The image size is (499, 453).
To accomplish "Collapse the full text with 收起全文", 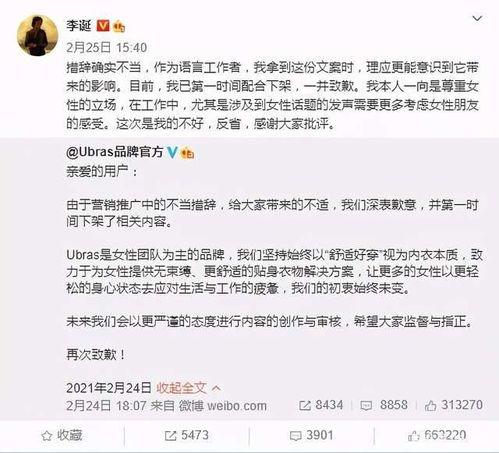I will [181, 388].
